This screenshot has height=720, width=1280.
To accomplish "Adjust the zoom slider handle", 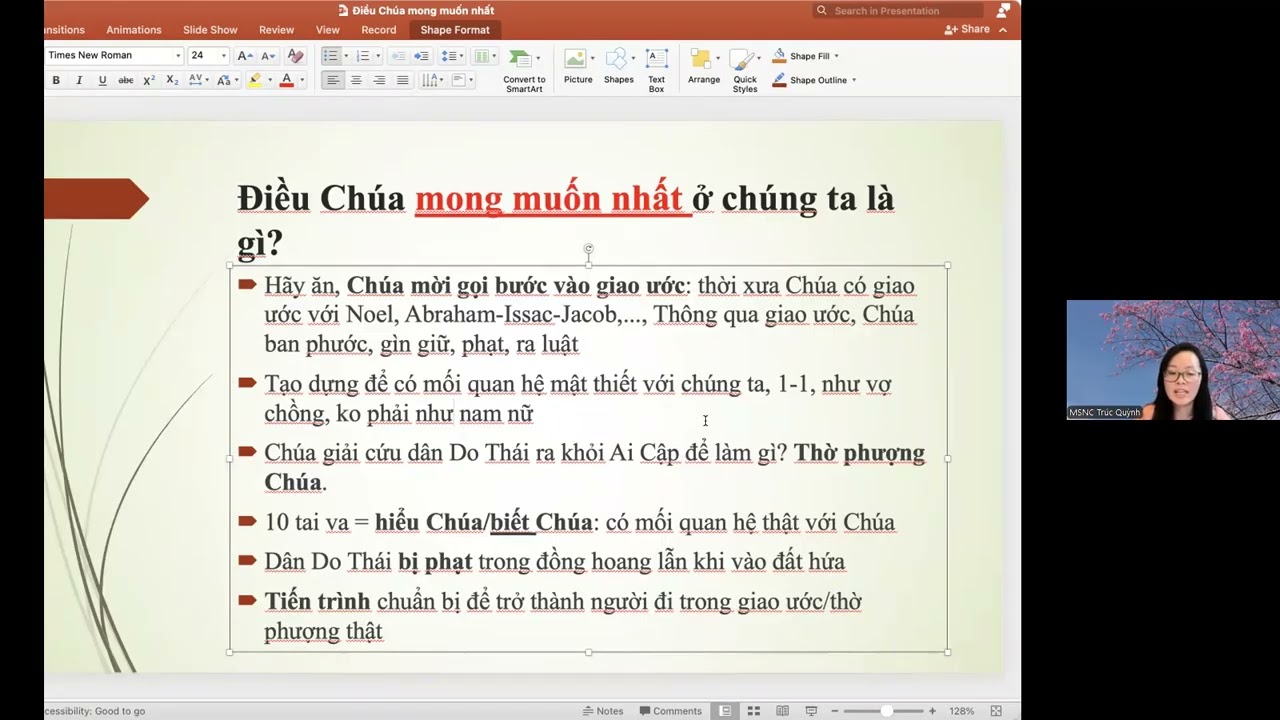I will (886, 711).
